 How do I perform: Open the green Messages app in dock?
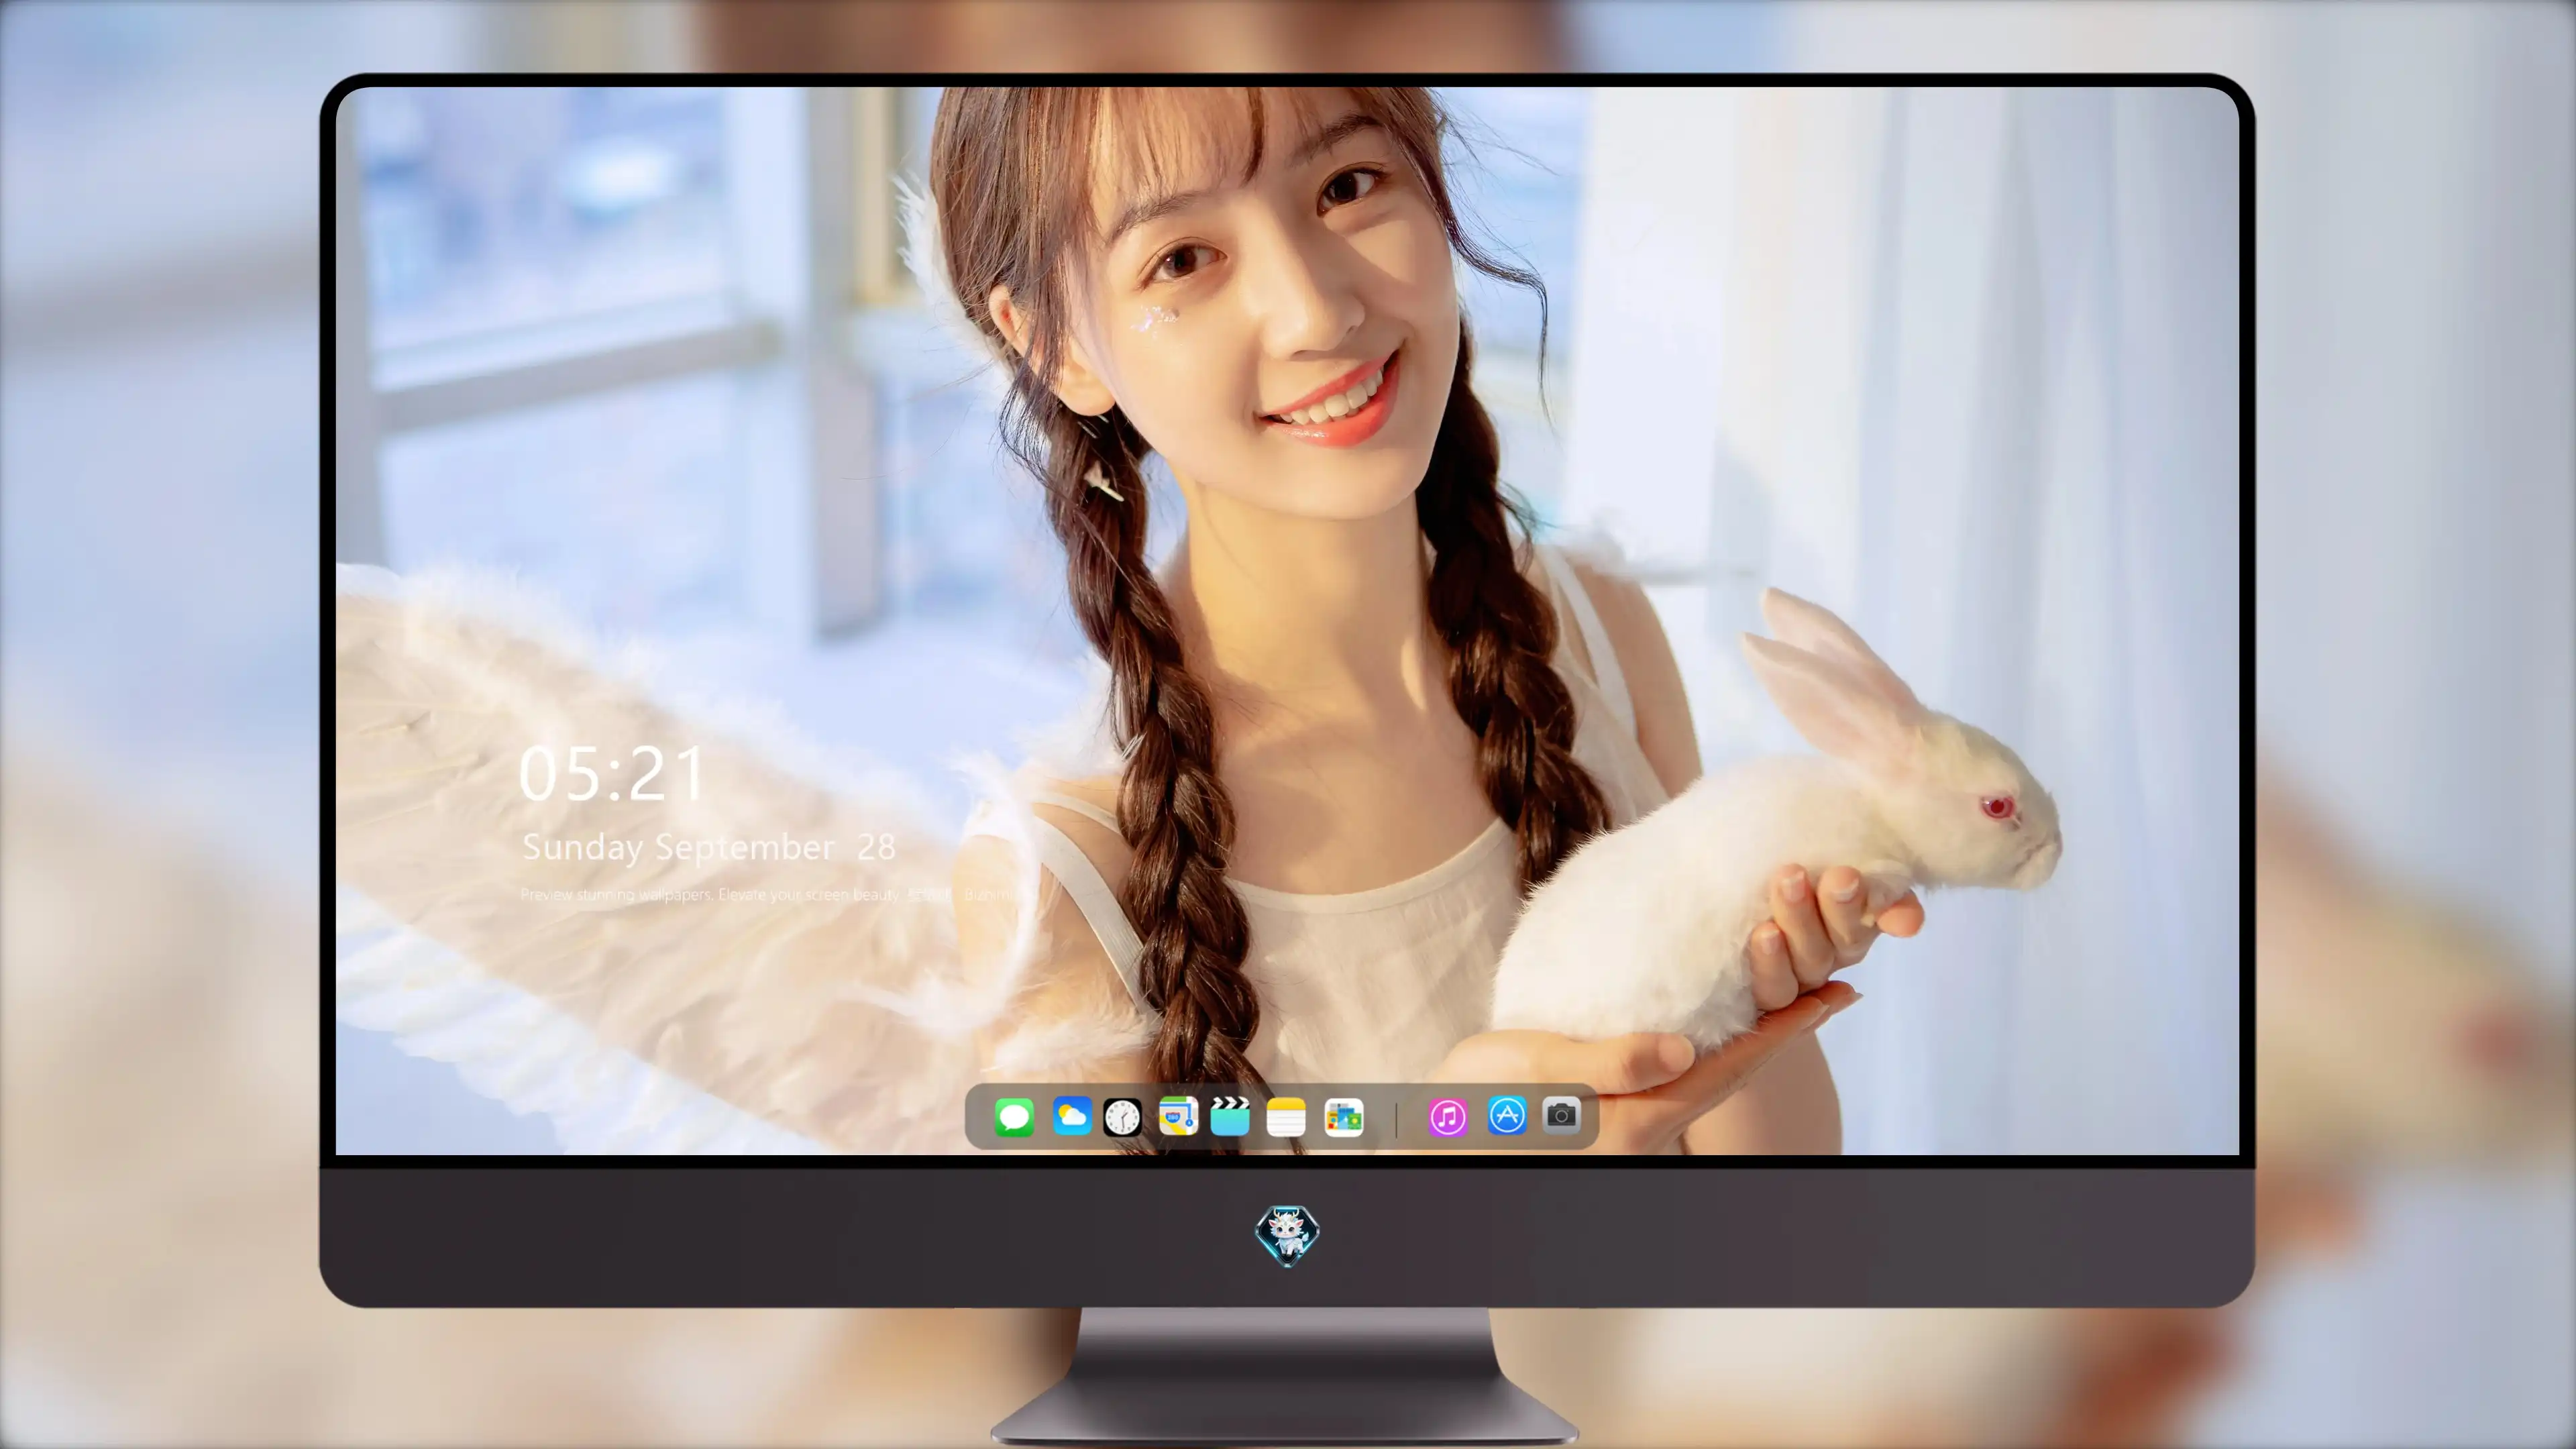pos(1014,1116)
